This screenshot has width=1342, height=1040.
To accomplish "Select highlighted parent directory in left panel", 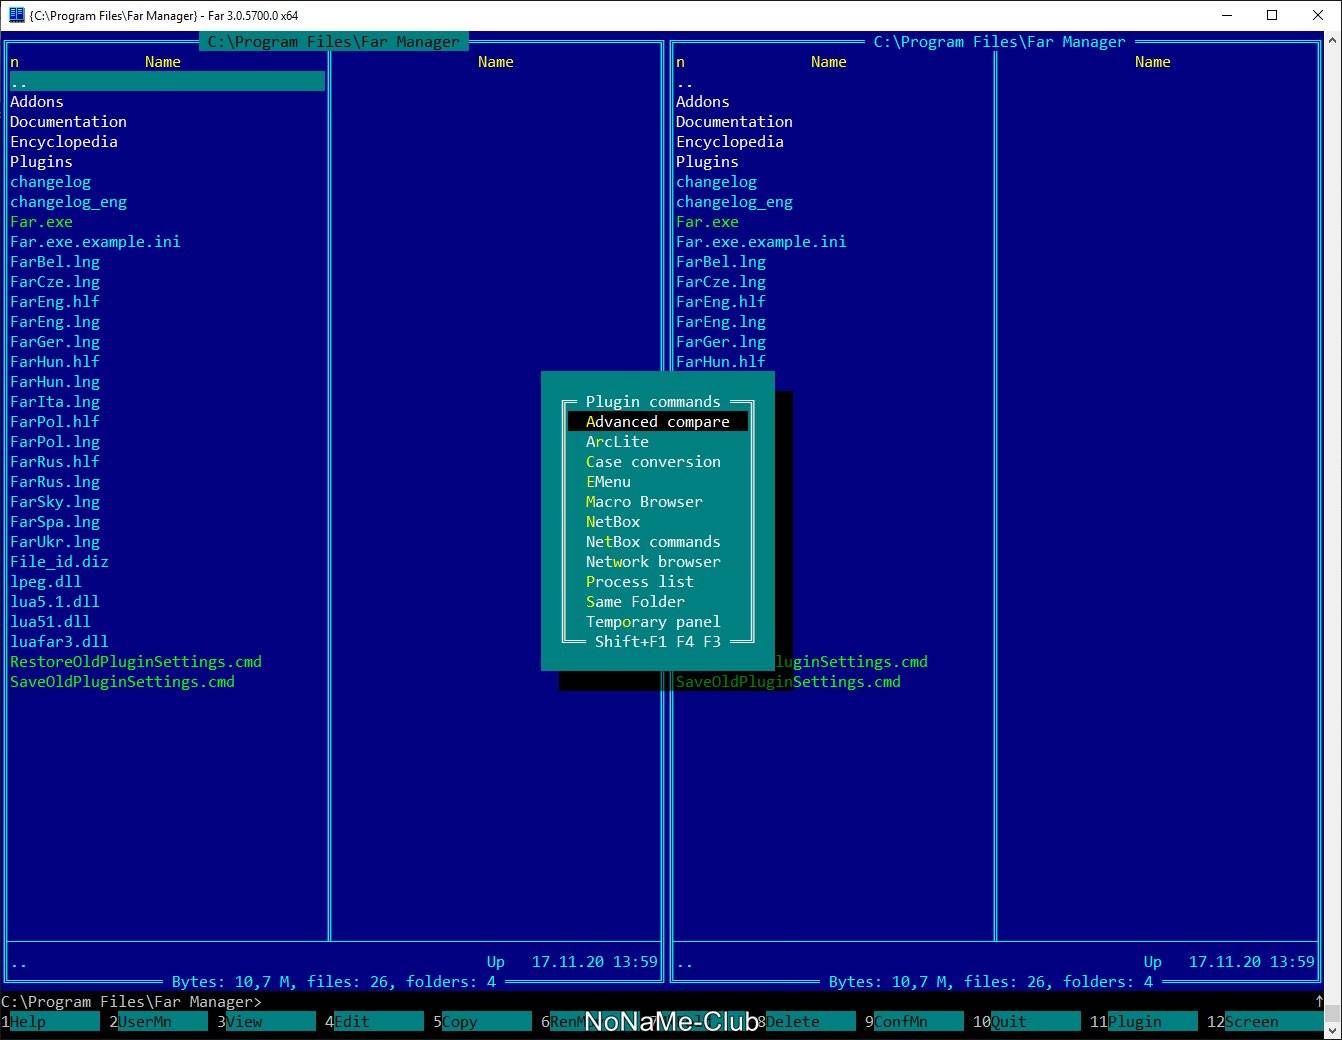I will click(x=167, y=82).
